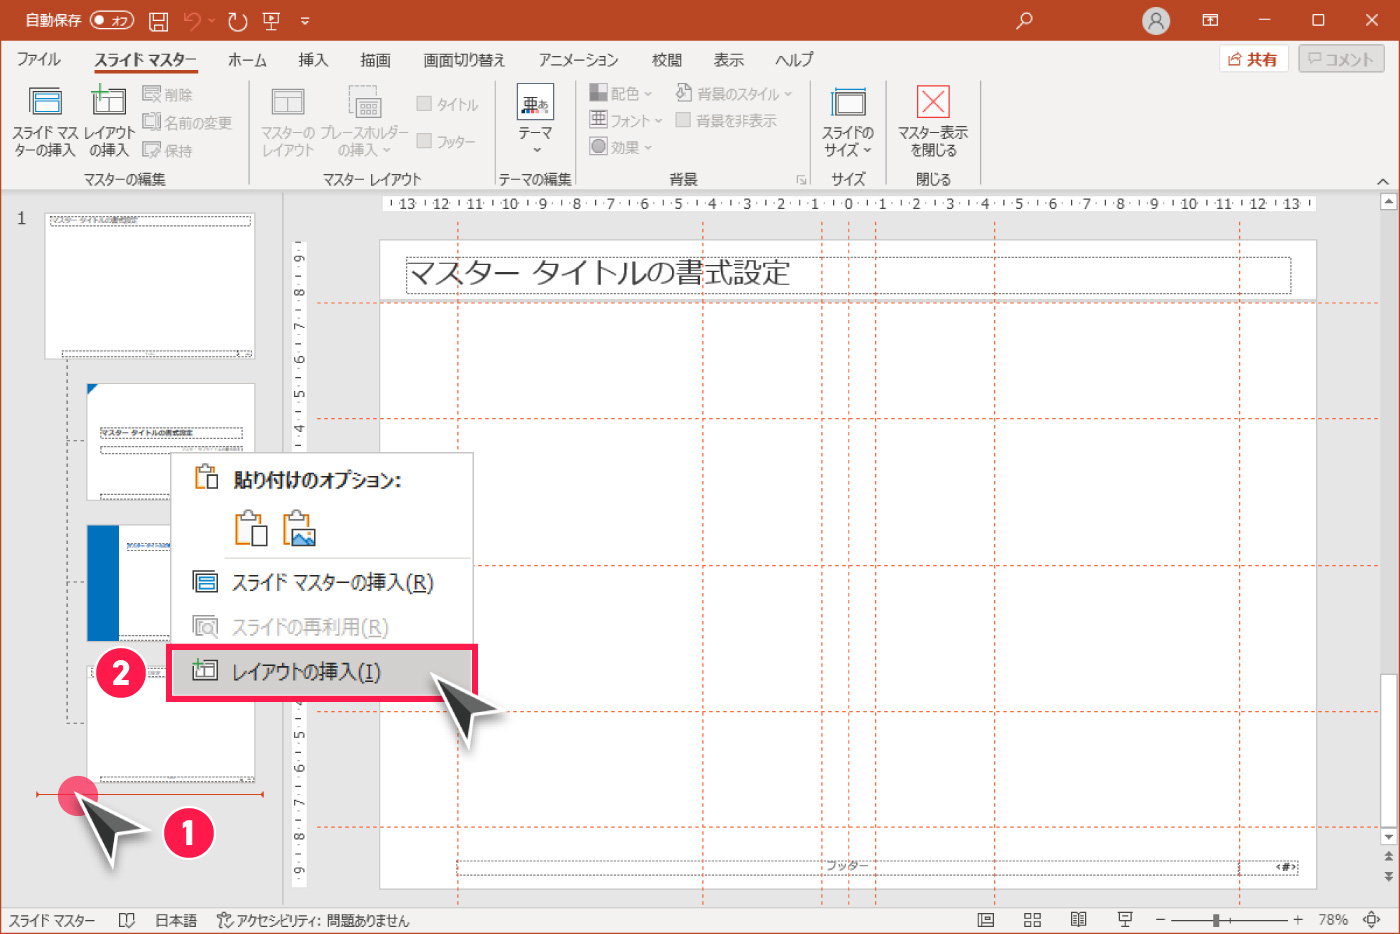Image resolution: width=1400 pixels, height=934 pixels.
Task: Open undo history dropdown arrow
Action: coord(212,20)
